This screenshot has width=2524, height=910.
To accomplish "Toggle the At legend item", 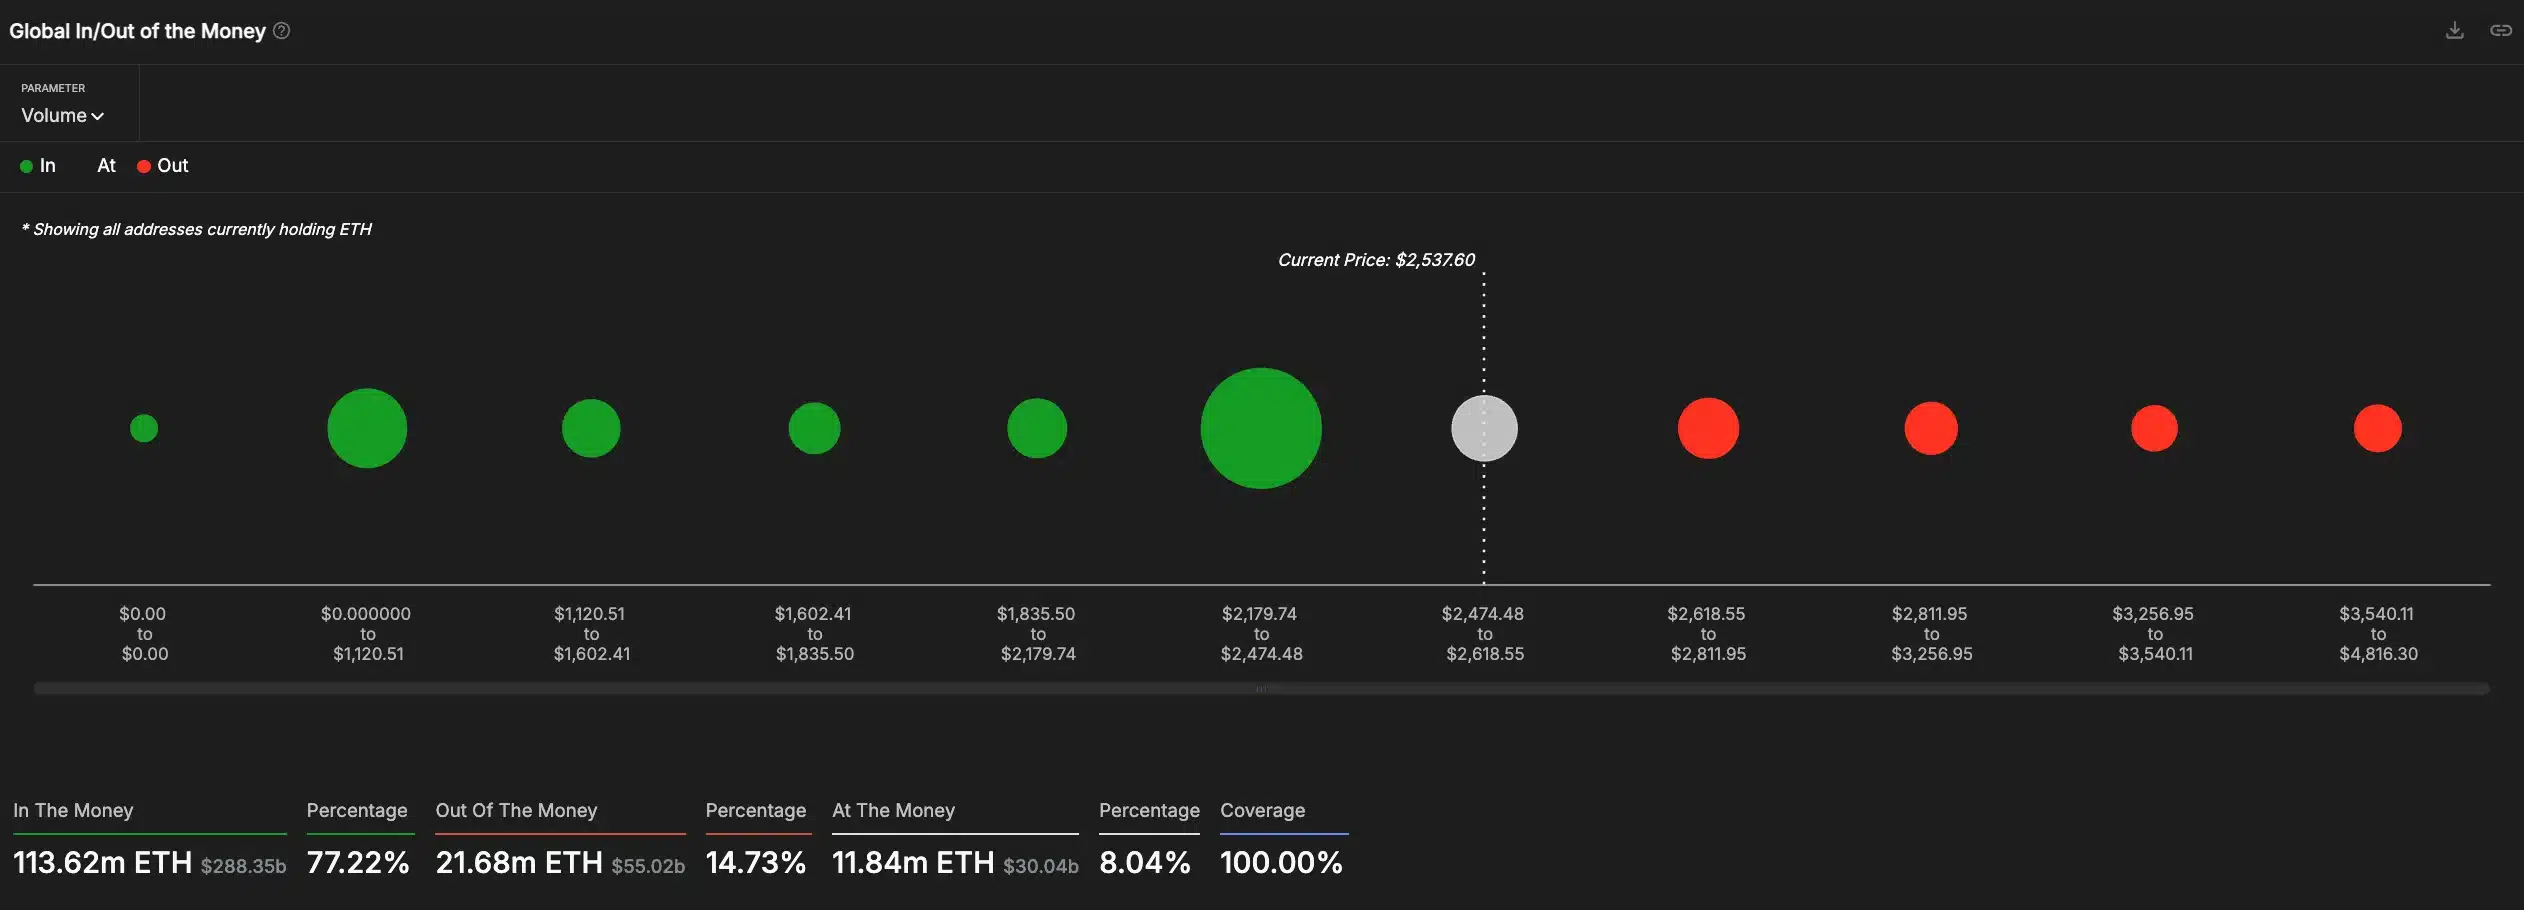I will coord(105,166).
